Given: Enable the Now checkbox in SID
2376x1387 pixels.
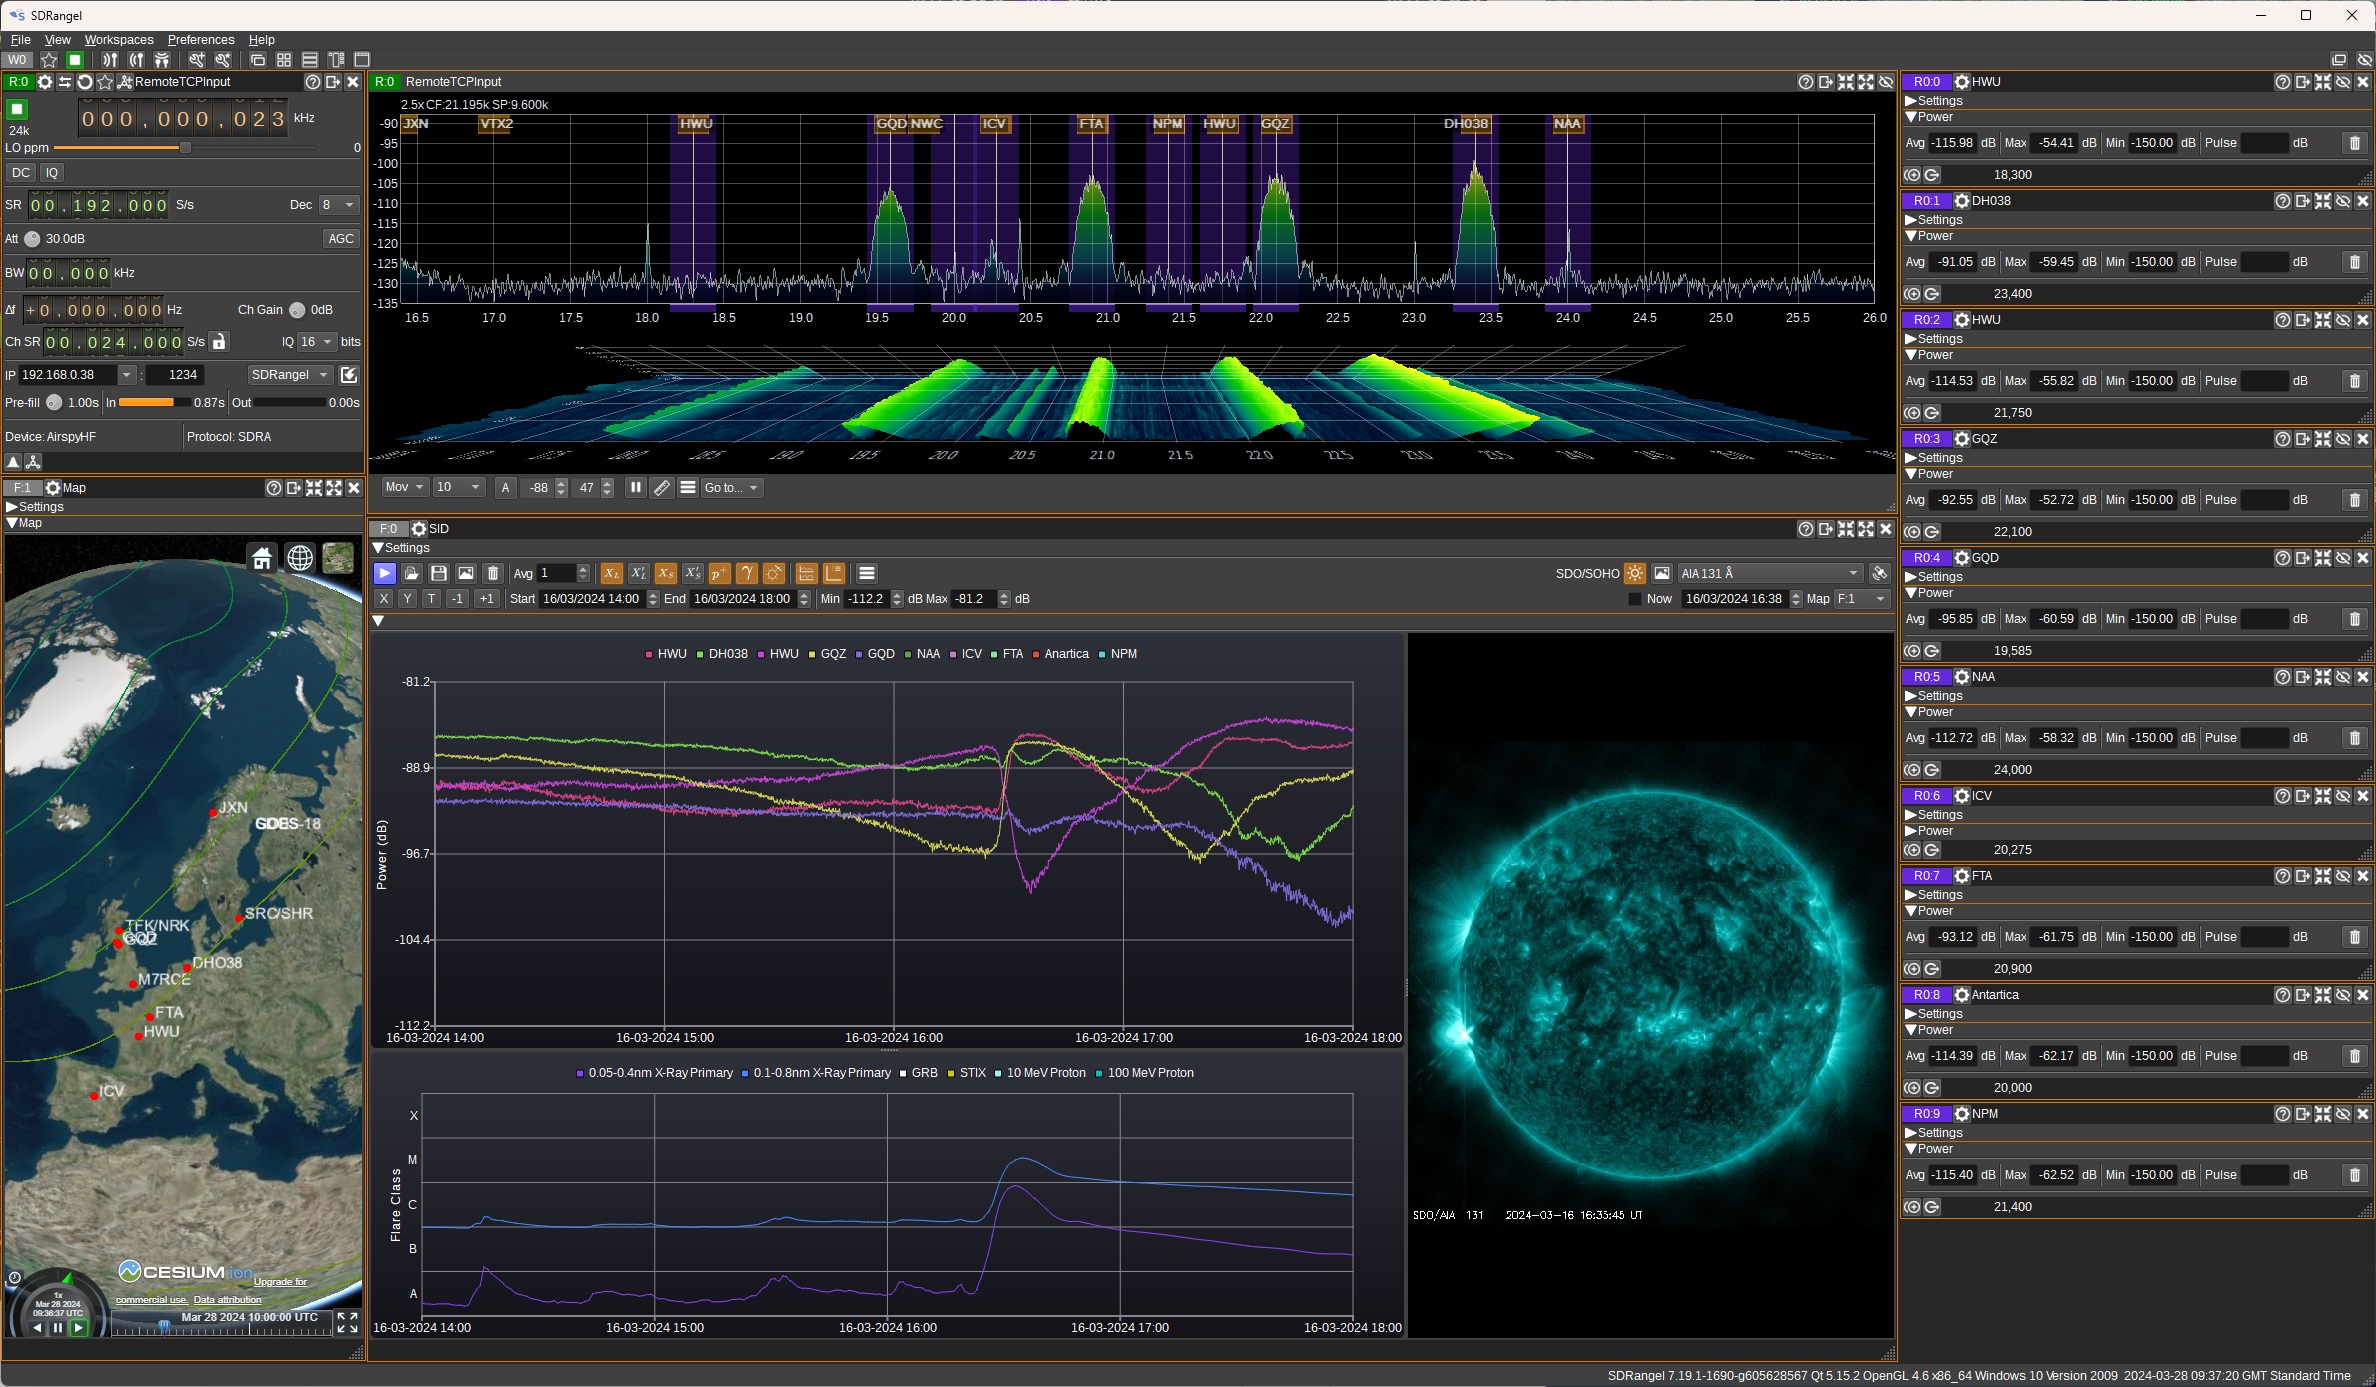Looking at the screenshot, I should [1635, 599].
